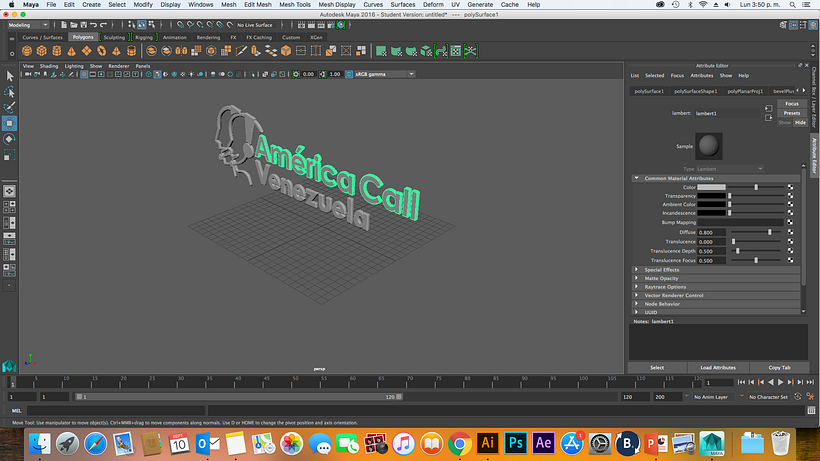Open the Edit Mesh menu
The image size is (820, 461).
(258, 4)
